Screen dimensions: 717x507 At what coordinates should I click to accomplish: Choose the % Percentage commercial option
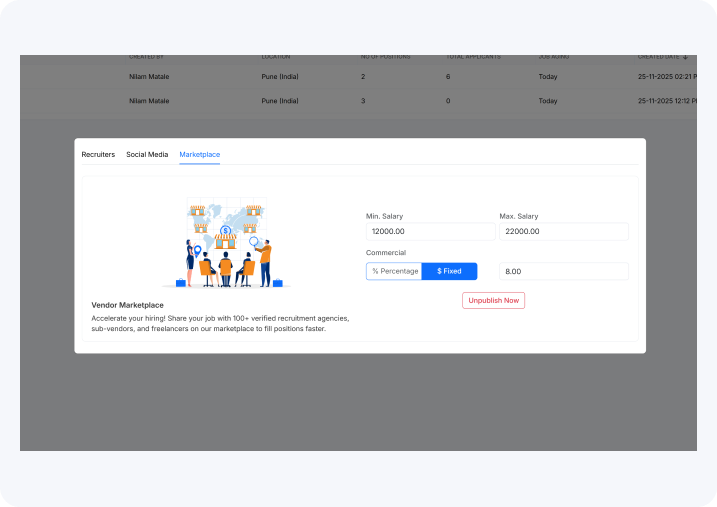pyautogui.click(x=394, y=271)
